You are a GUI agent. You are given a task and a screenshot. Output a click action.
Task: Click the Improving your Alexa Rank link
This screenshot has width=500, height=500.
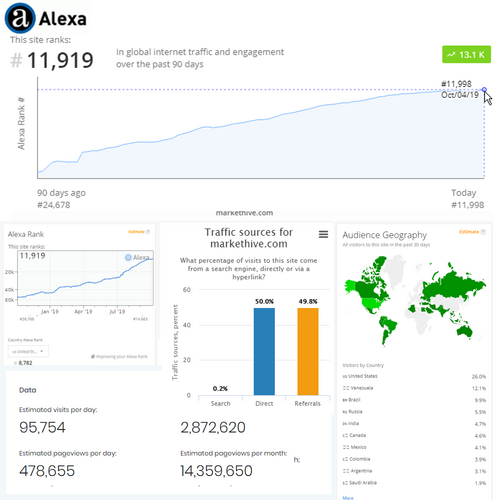119,356
